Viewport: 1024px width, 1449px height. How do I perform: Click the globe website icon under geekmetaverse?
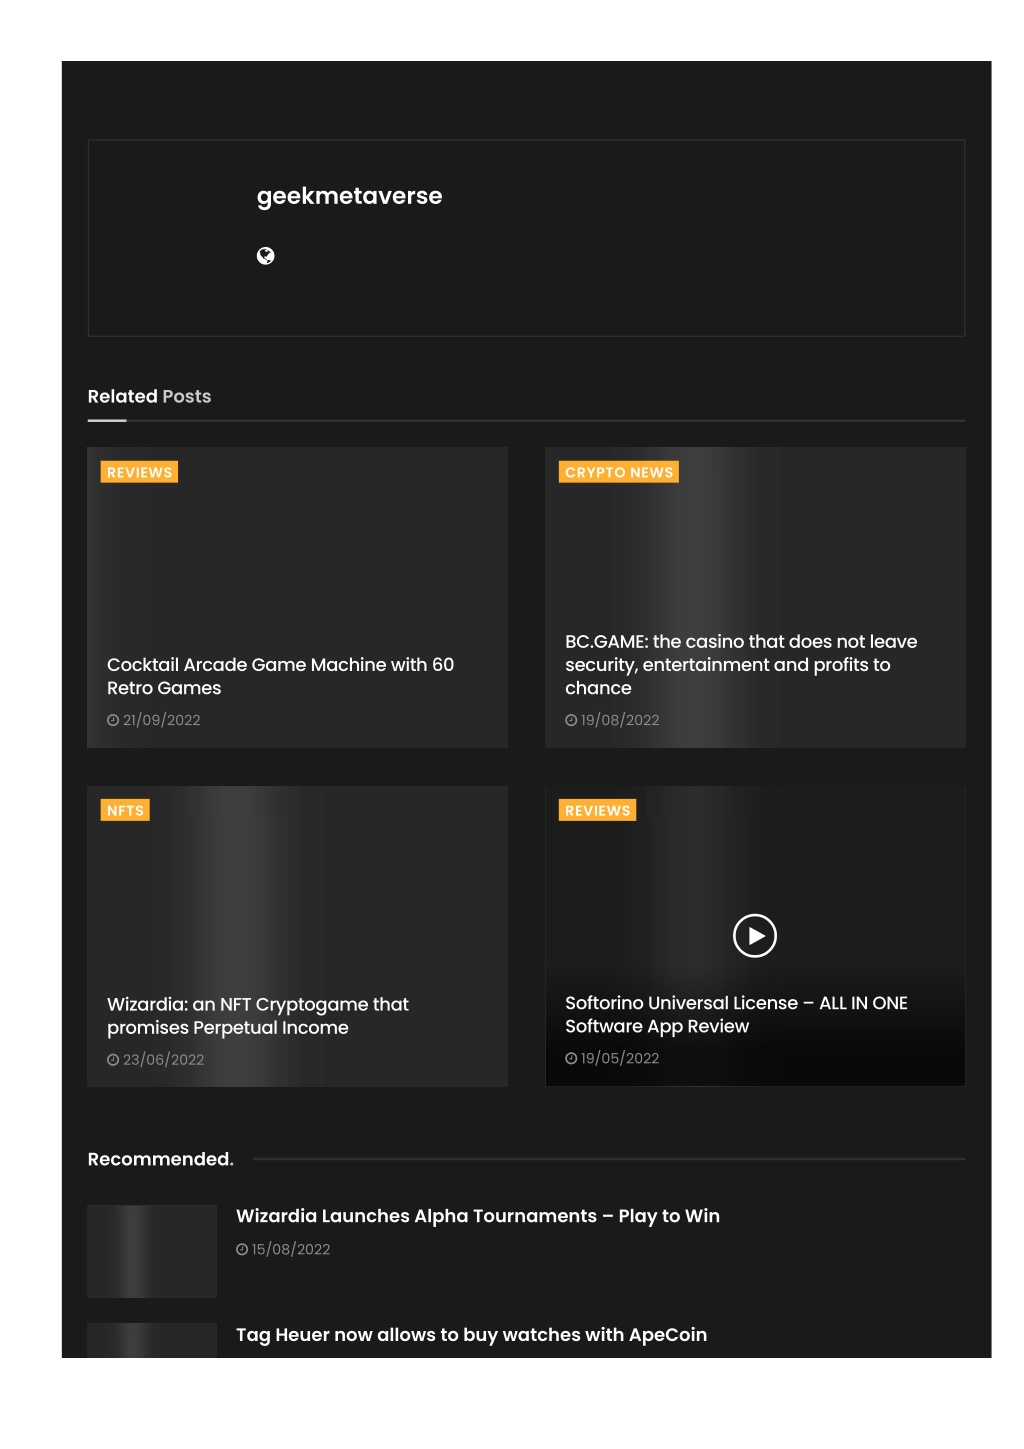tap(265, 256)
